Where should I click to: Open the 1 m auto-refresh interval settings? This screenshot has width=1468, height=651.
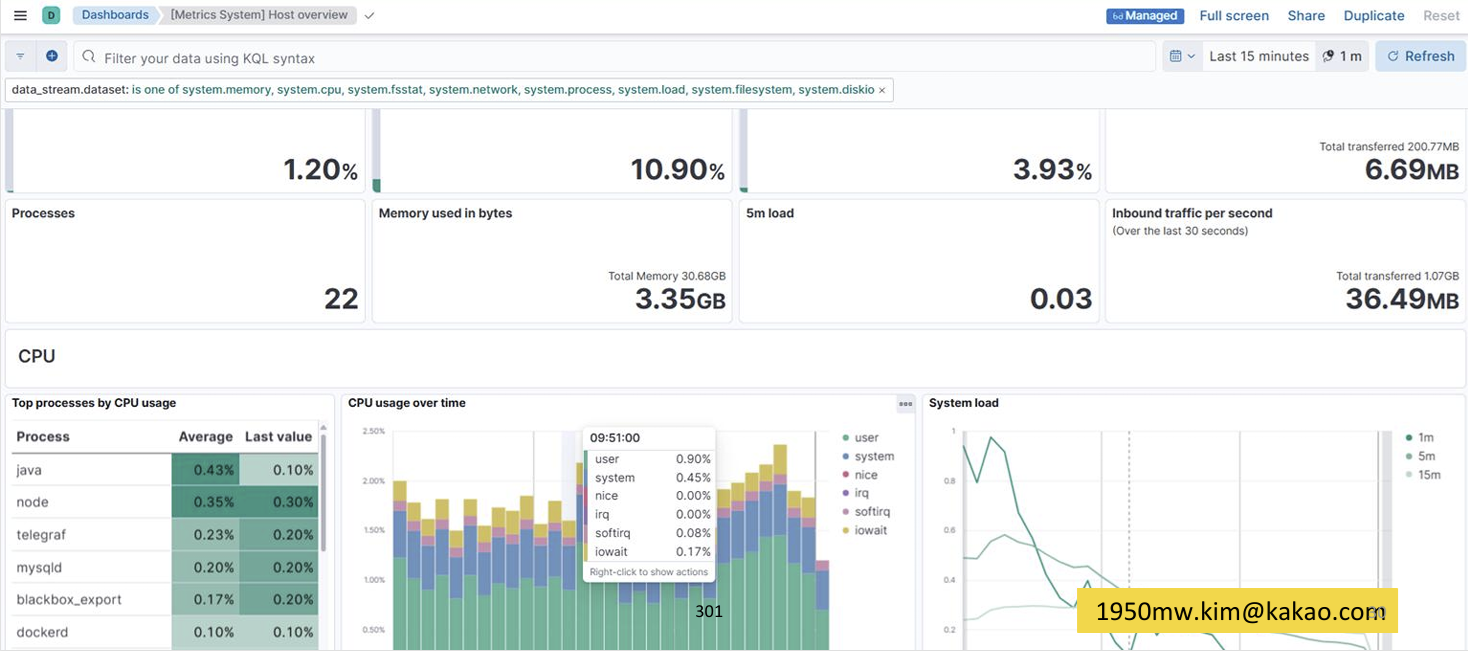[x=1342, y=57]
